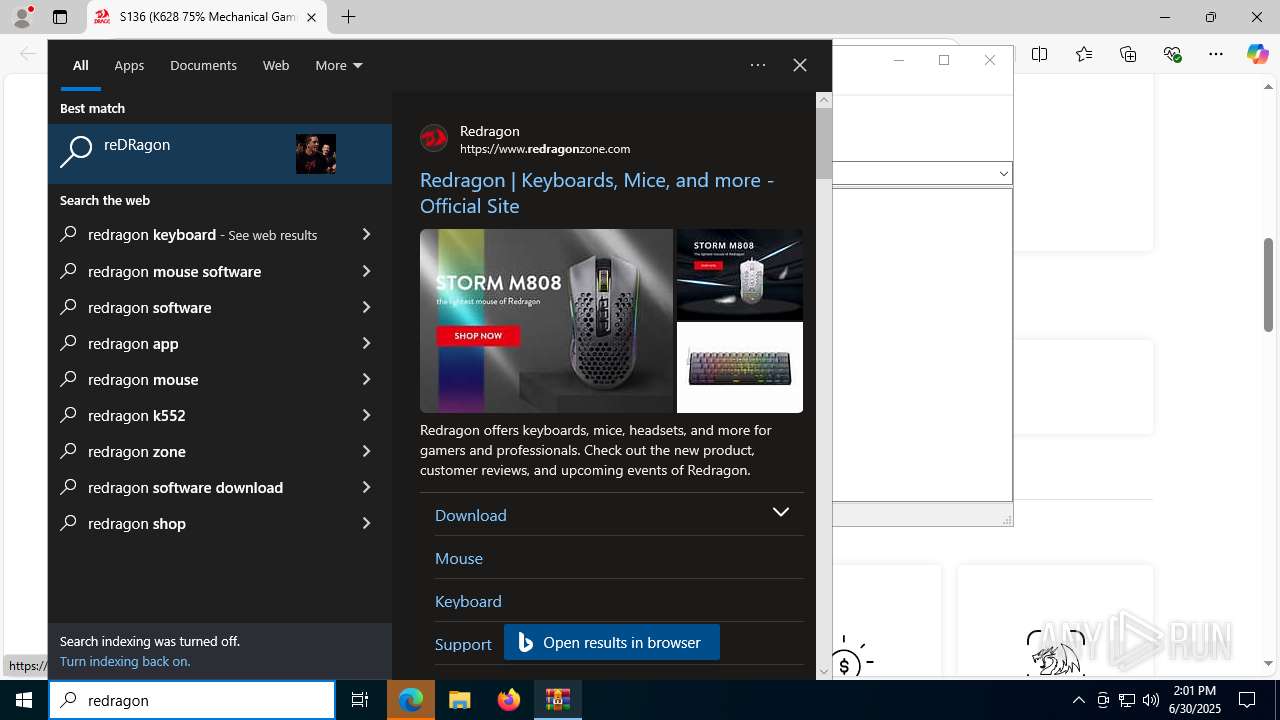This screenshot has width=1280, height=720.
Task: Open Edge Favorites star icon
Action: 1084,54
